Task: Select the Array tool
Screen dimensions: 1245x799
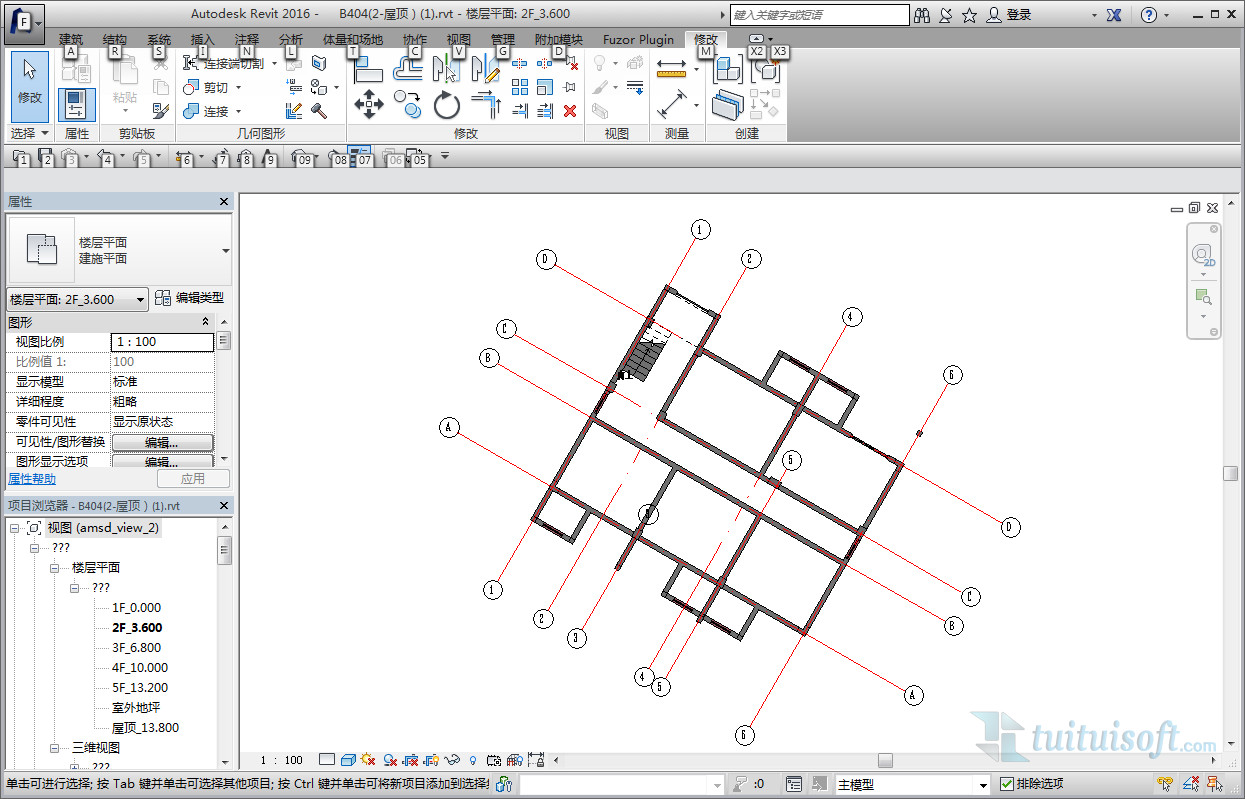Action: tap(520, 87)
